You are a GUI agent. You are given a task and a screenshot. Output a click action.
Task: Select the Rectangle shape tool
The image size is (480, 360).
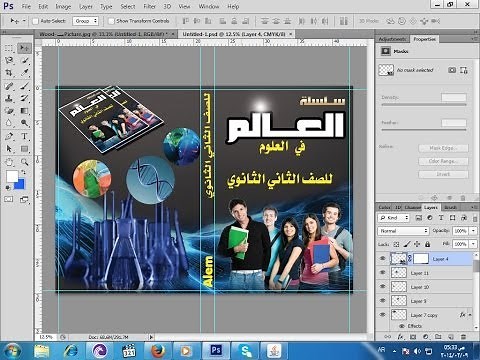[x=24, y=149]
